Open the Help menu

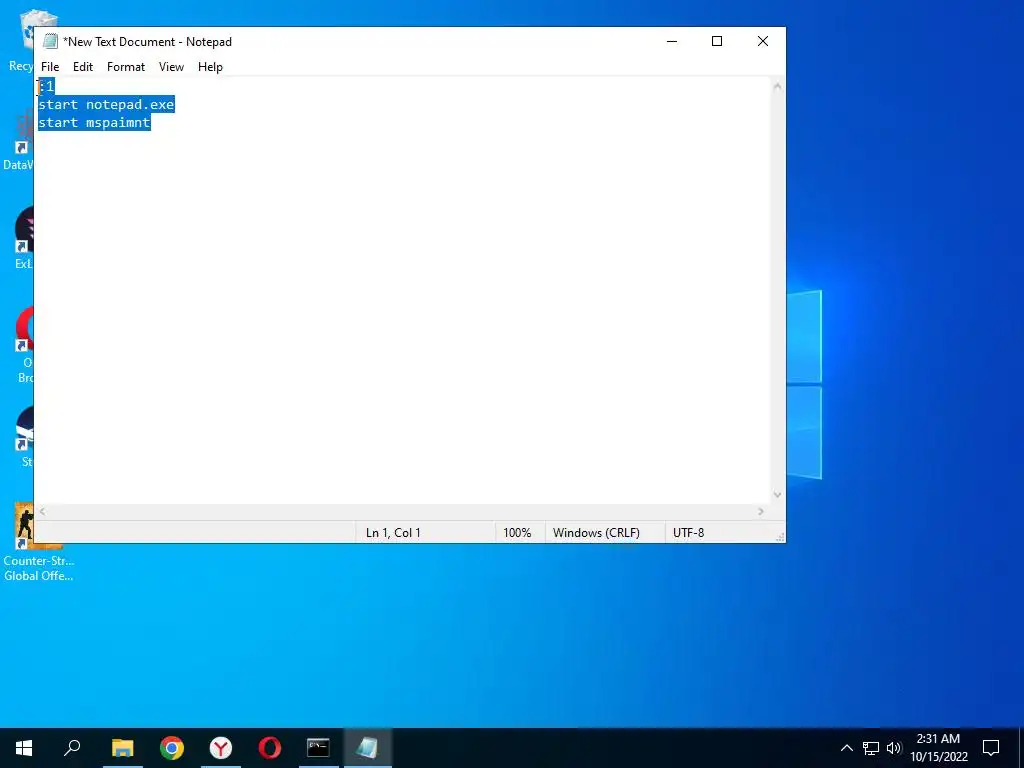(x=210, y=67)
